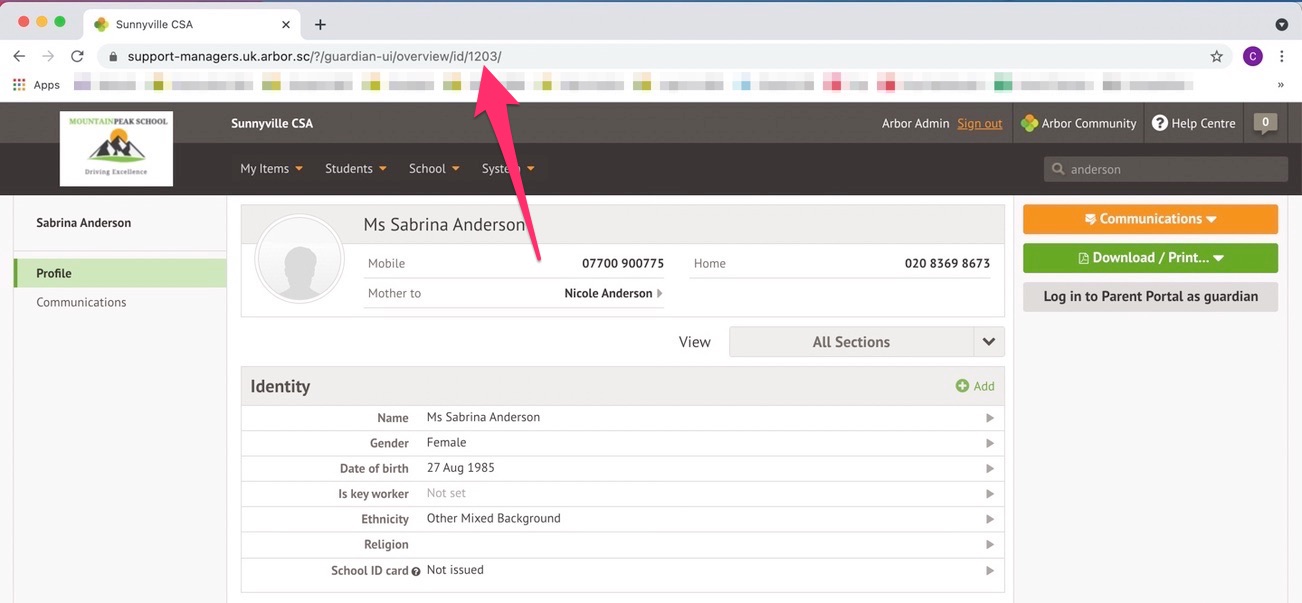The height and width of the screenshot is (603, 1302).
Task: Click the Sunnyville CSA header title
Action: [x=272, y=124]
